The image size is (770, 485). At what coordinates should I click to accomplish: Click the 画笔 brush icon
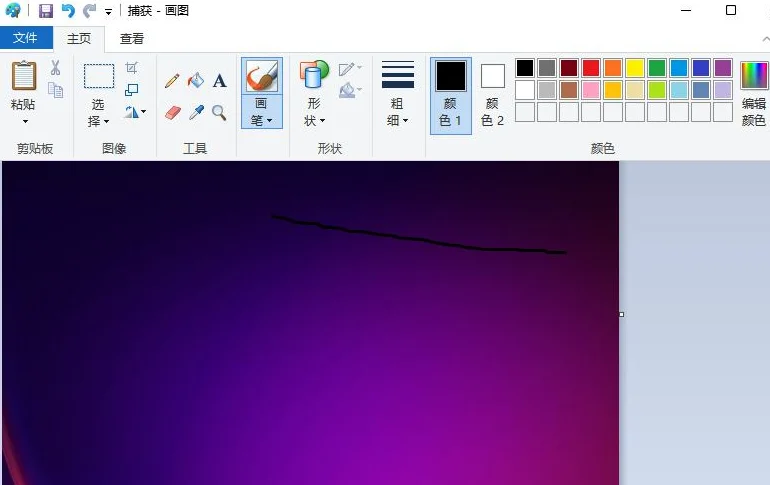coord(262,77)
